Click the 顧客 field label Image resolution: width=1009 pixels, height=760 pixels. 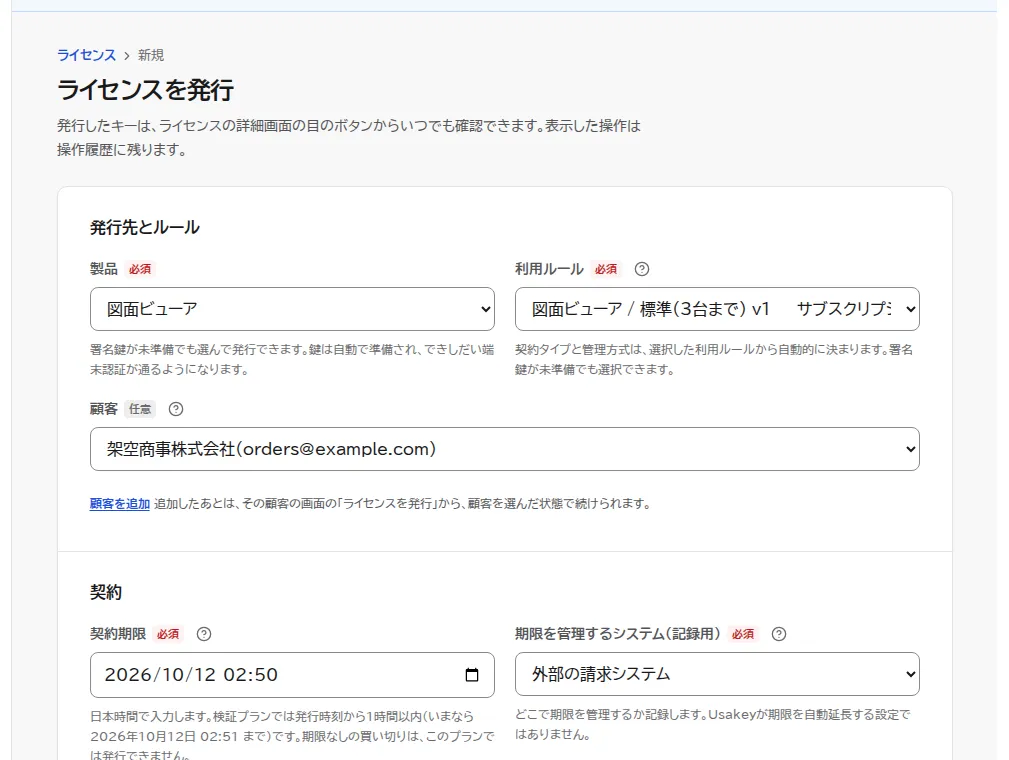(104, 409)
